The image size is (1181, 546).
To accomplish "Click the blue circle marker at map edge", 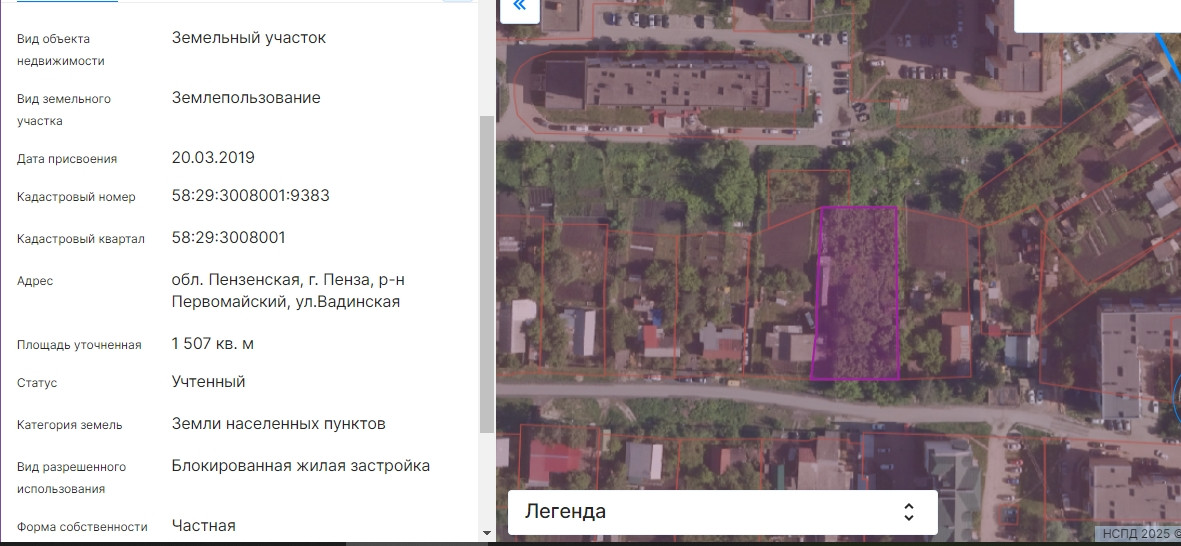I will point(1176,397).
